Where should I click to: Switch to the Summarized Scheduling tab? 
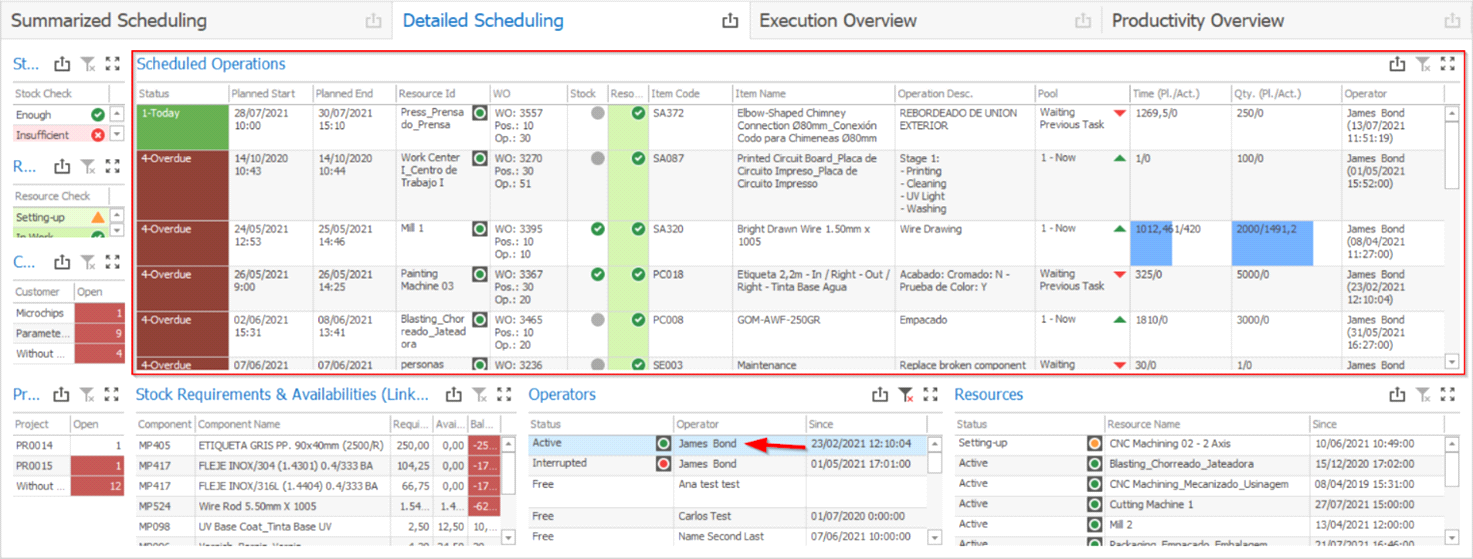pos(109,21)
